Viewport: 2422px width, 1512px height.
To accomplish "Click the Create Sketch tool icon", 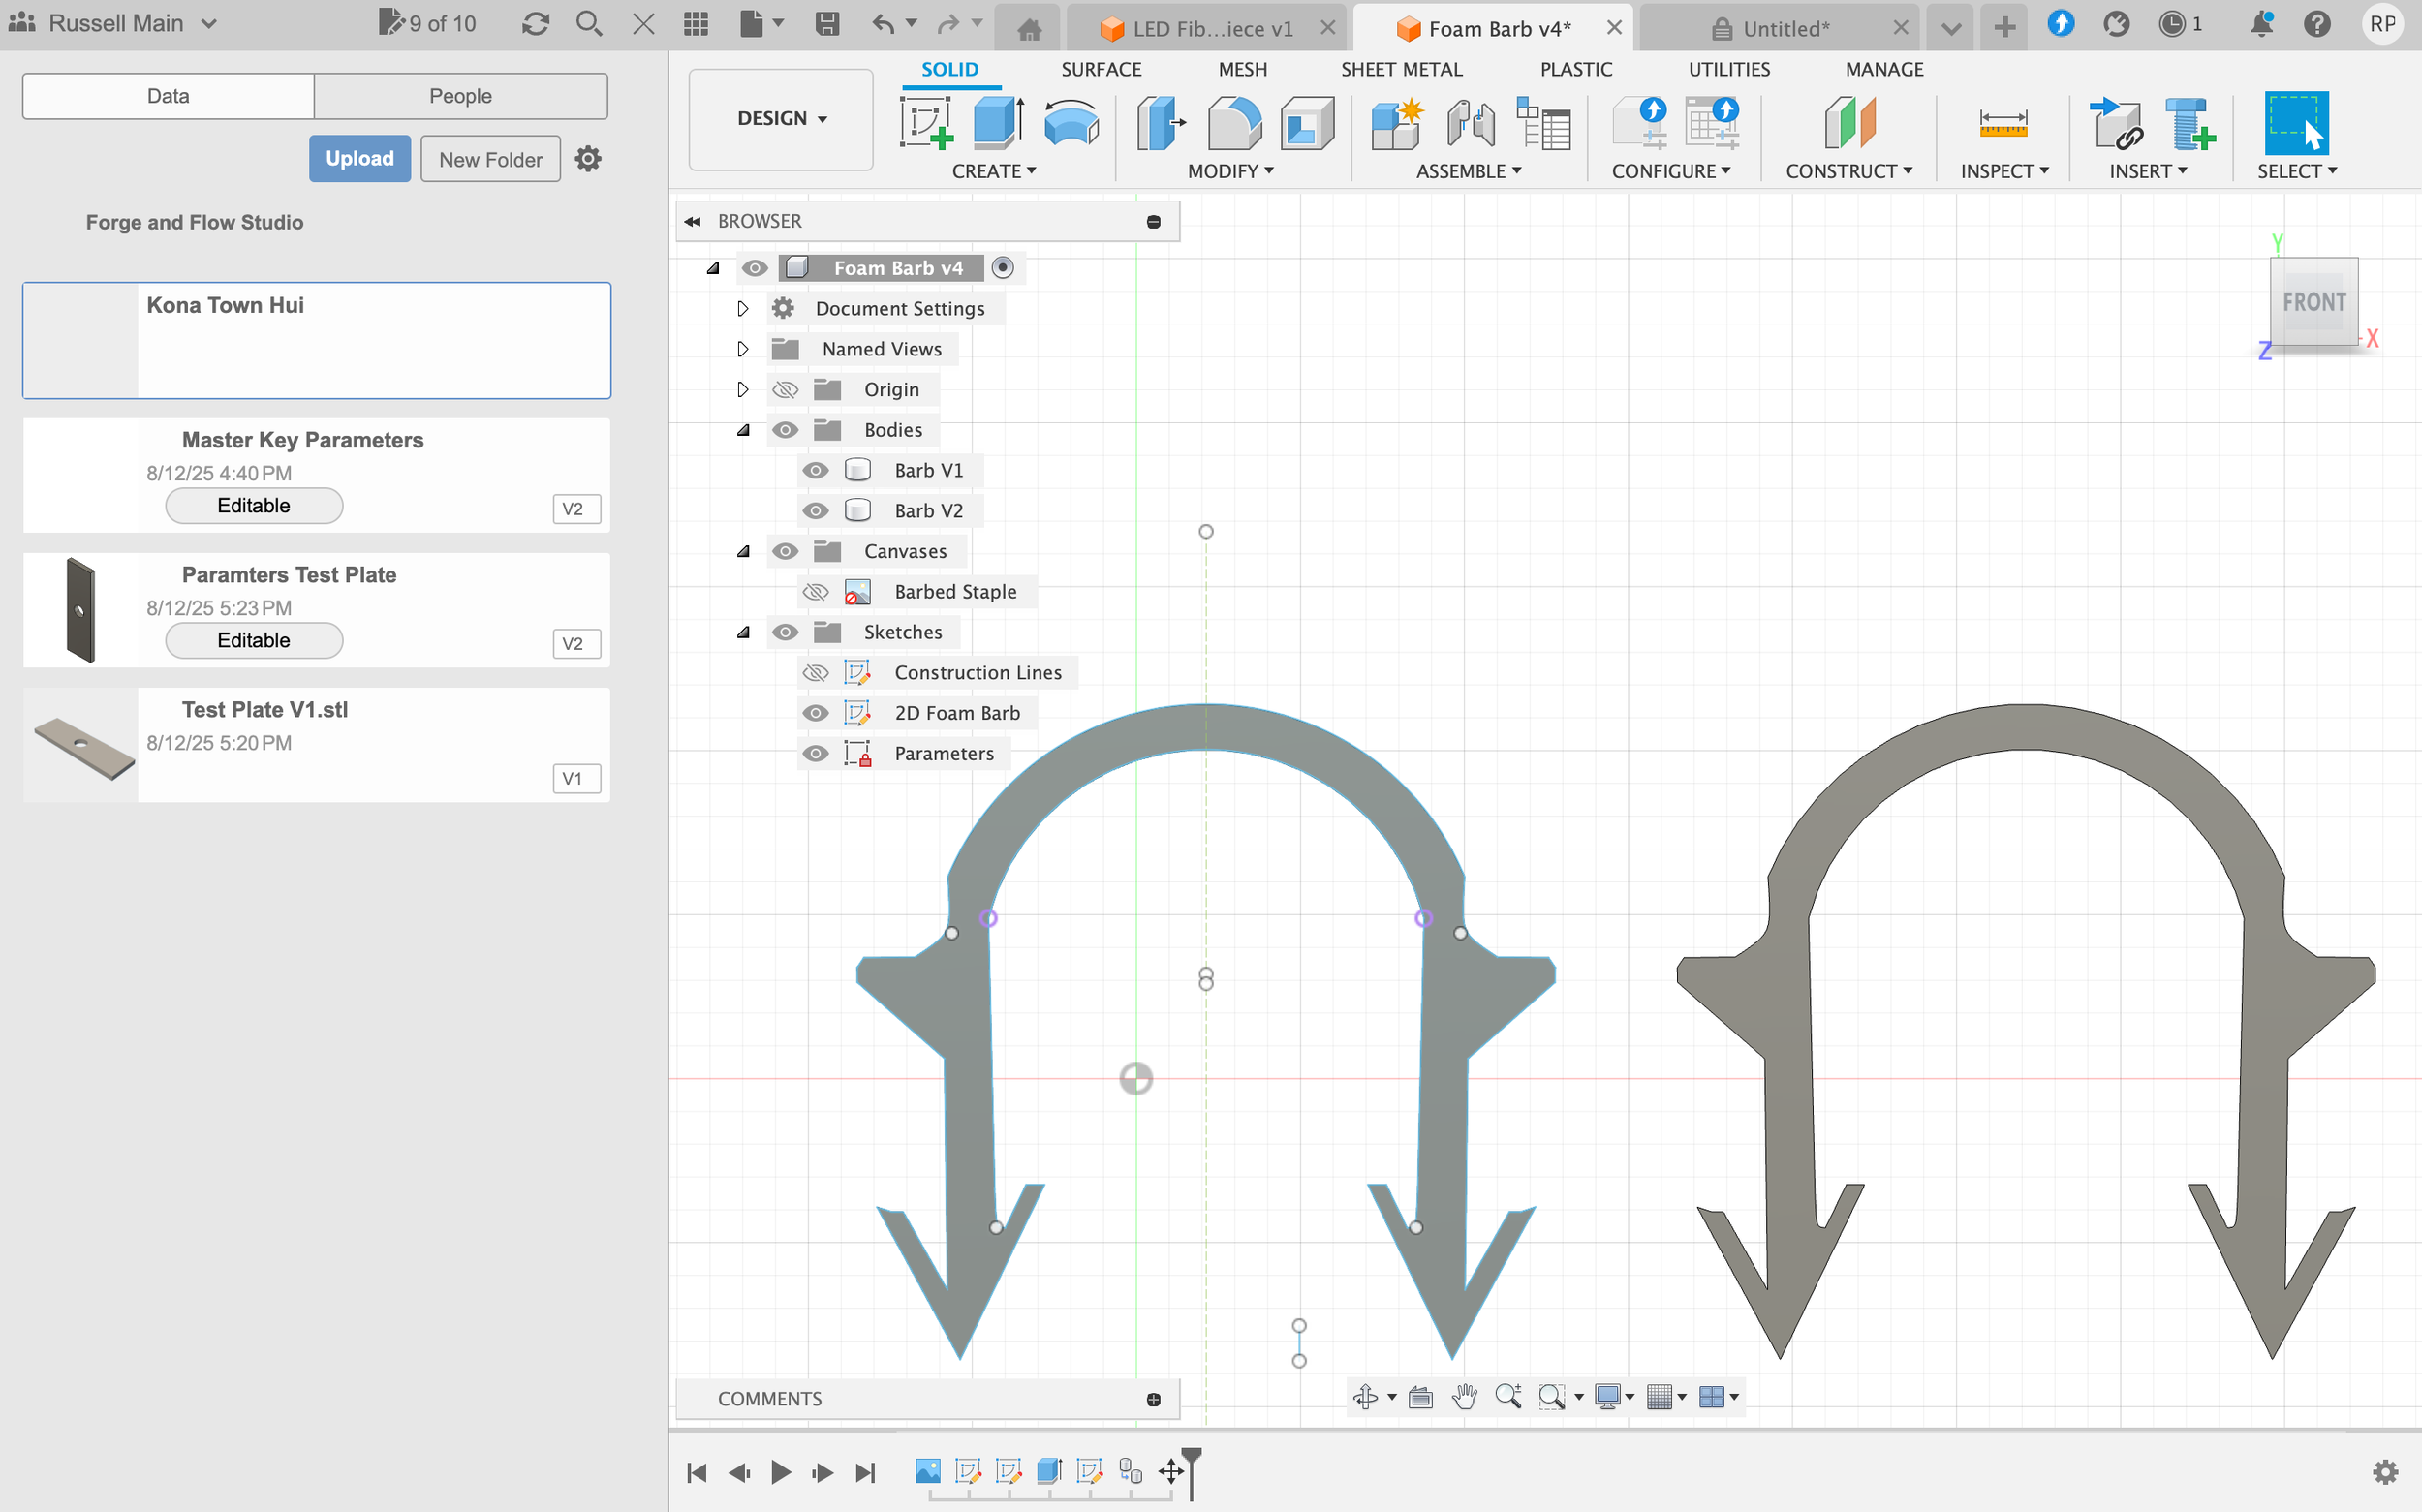I will click(925, 124).
